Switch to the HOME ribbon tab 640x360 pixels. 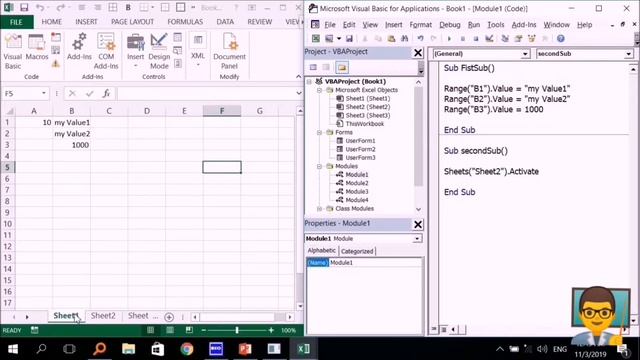[51, 22]
